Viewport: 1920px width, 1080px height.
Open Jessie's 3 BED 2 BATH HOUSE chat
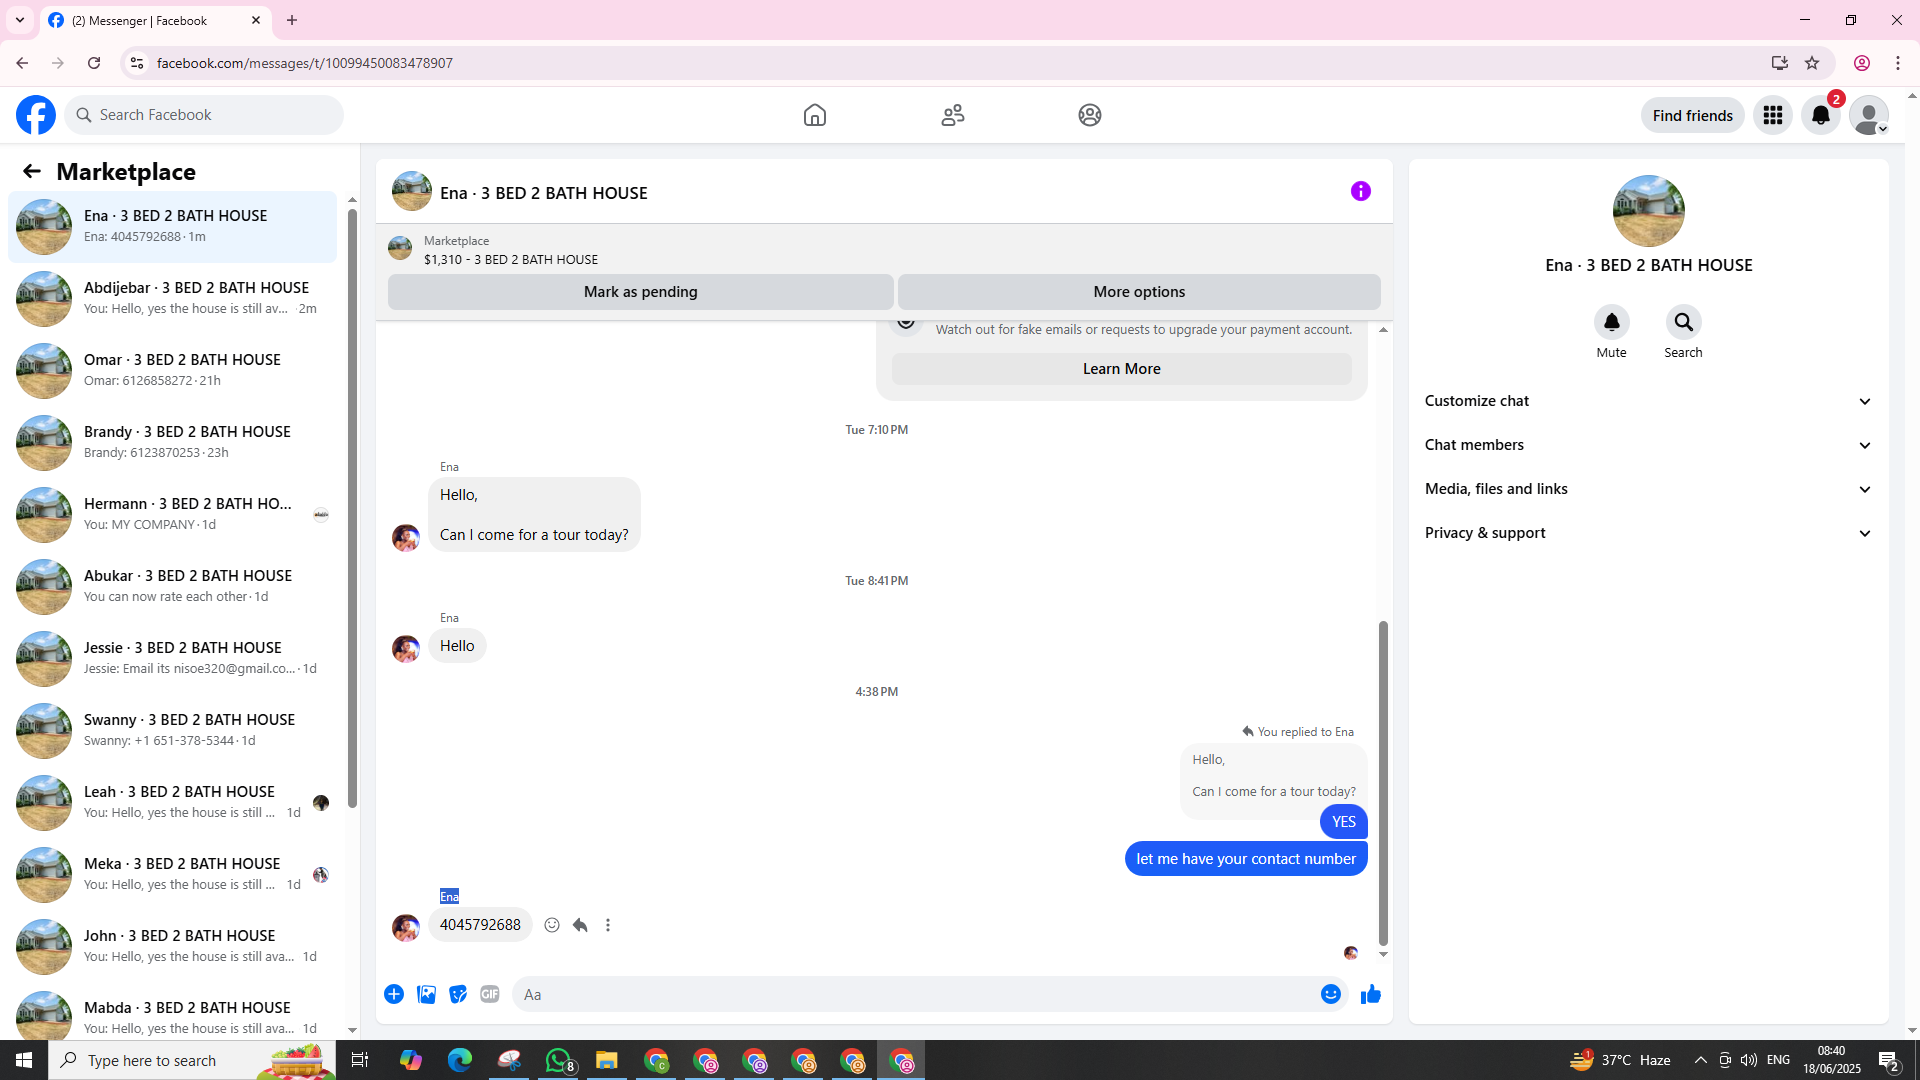[172, 659]
